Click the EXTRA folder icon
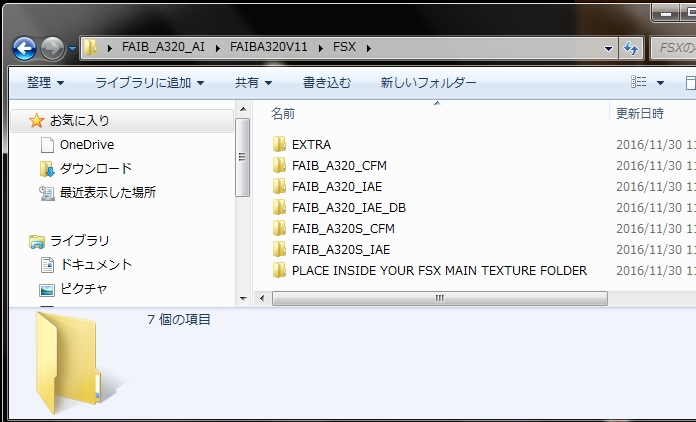 (x=279, y=144)
